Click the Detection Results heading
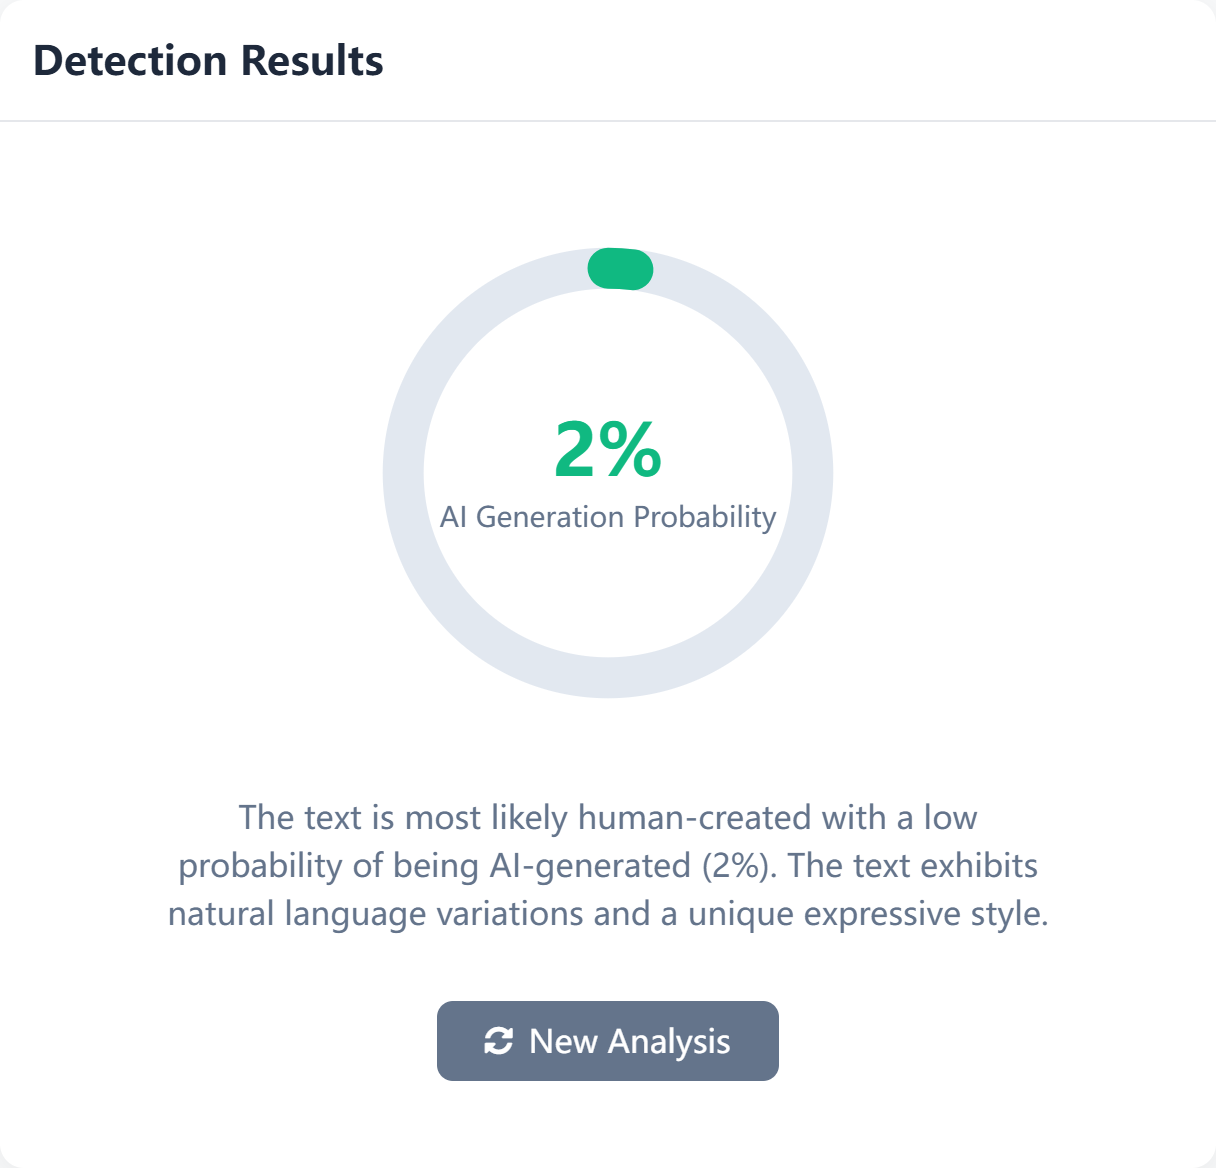This screenshot has height=1168, width=1216. [208, 61]
